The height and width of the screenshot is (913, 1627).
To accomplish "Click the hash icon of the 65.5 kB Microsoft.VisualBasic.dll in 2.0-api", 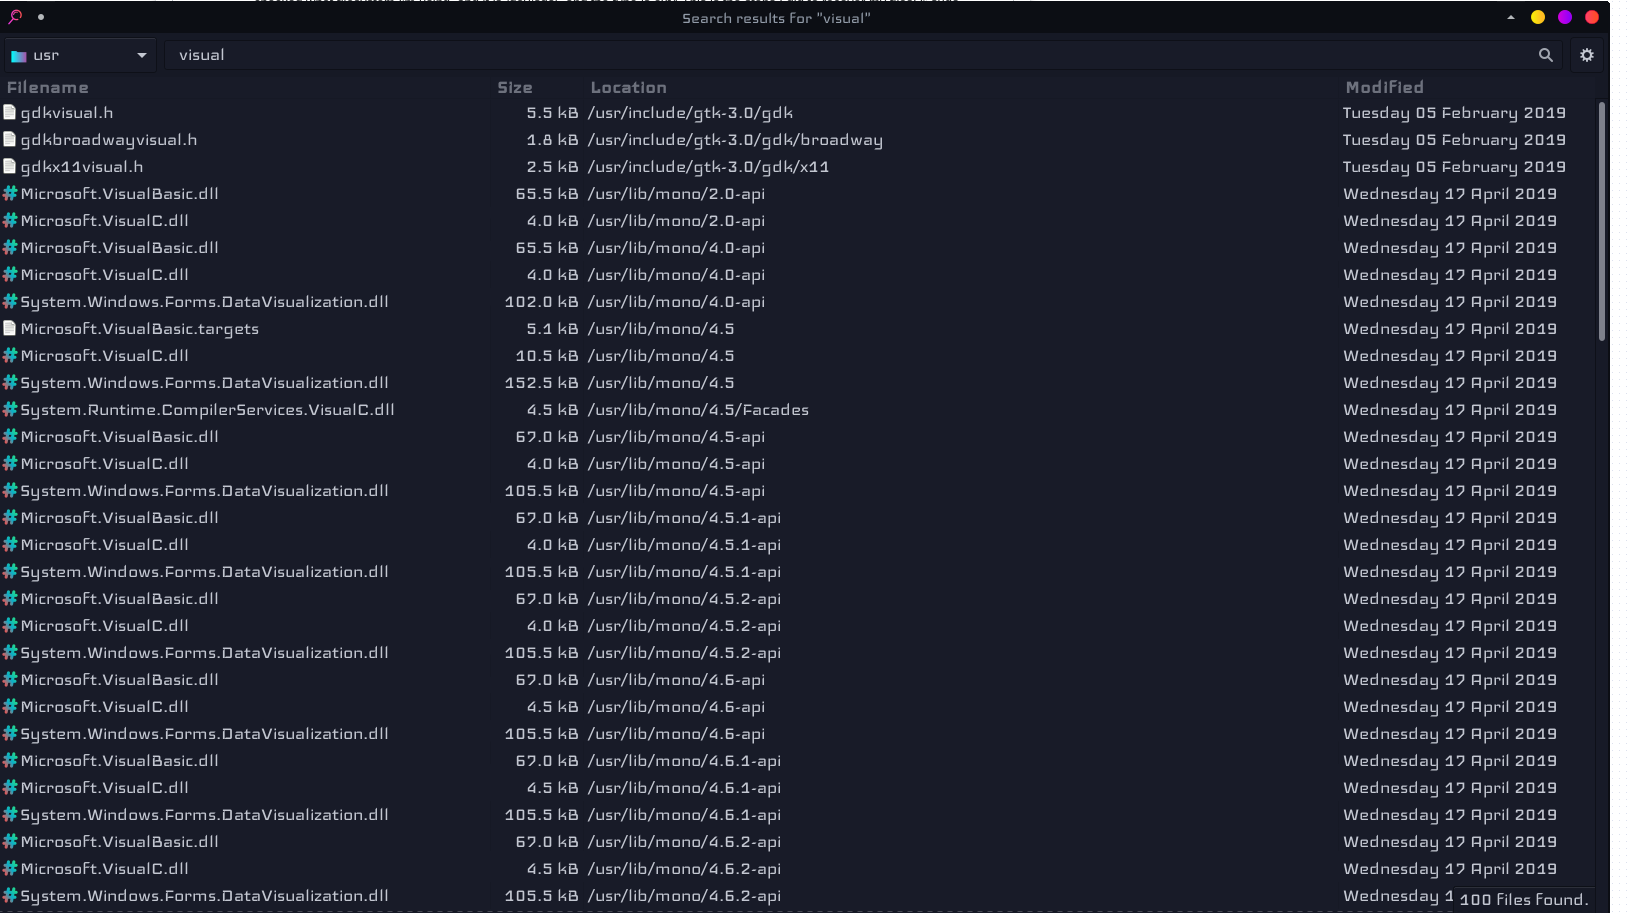I will 10,193.
